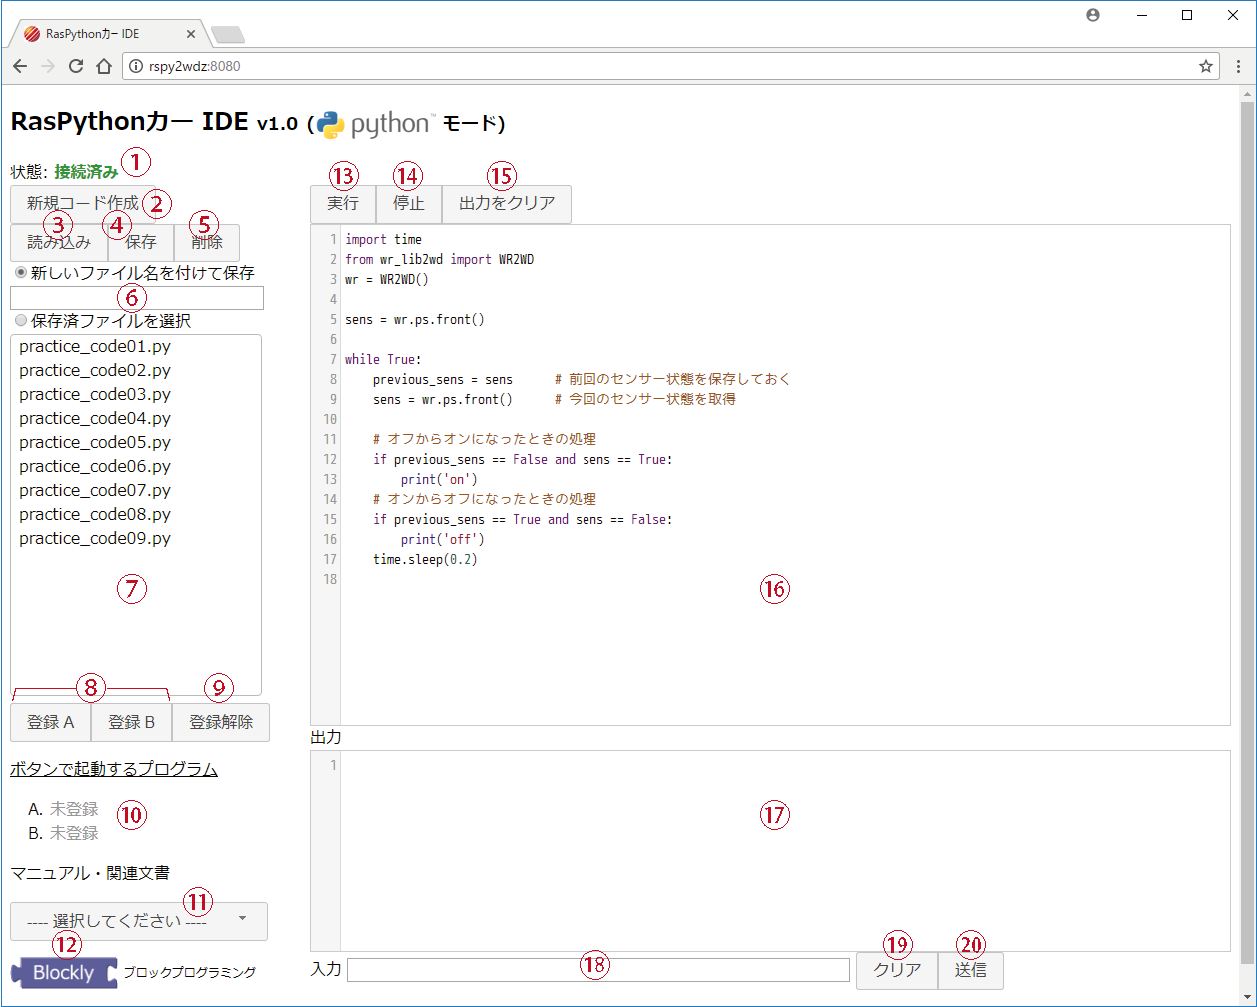This screenshot has width=1257, height=1007.
Task: Go forward using browser forward arrow
Action: coord(48,66)
